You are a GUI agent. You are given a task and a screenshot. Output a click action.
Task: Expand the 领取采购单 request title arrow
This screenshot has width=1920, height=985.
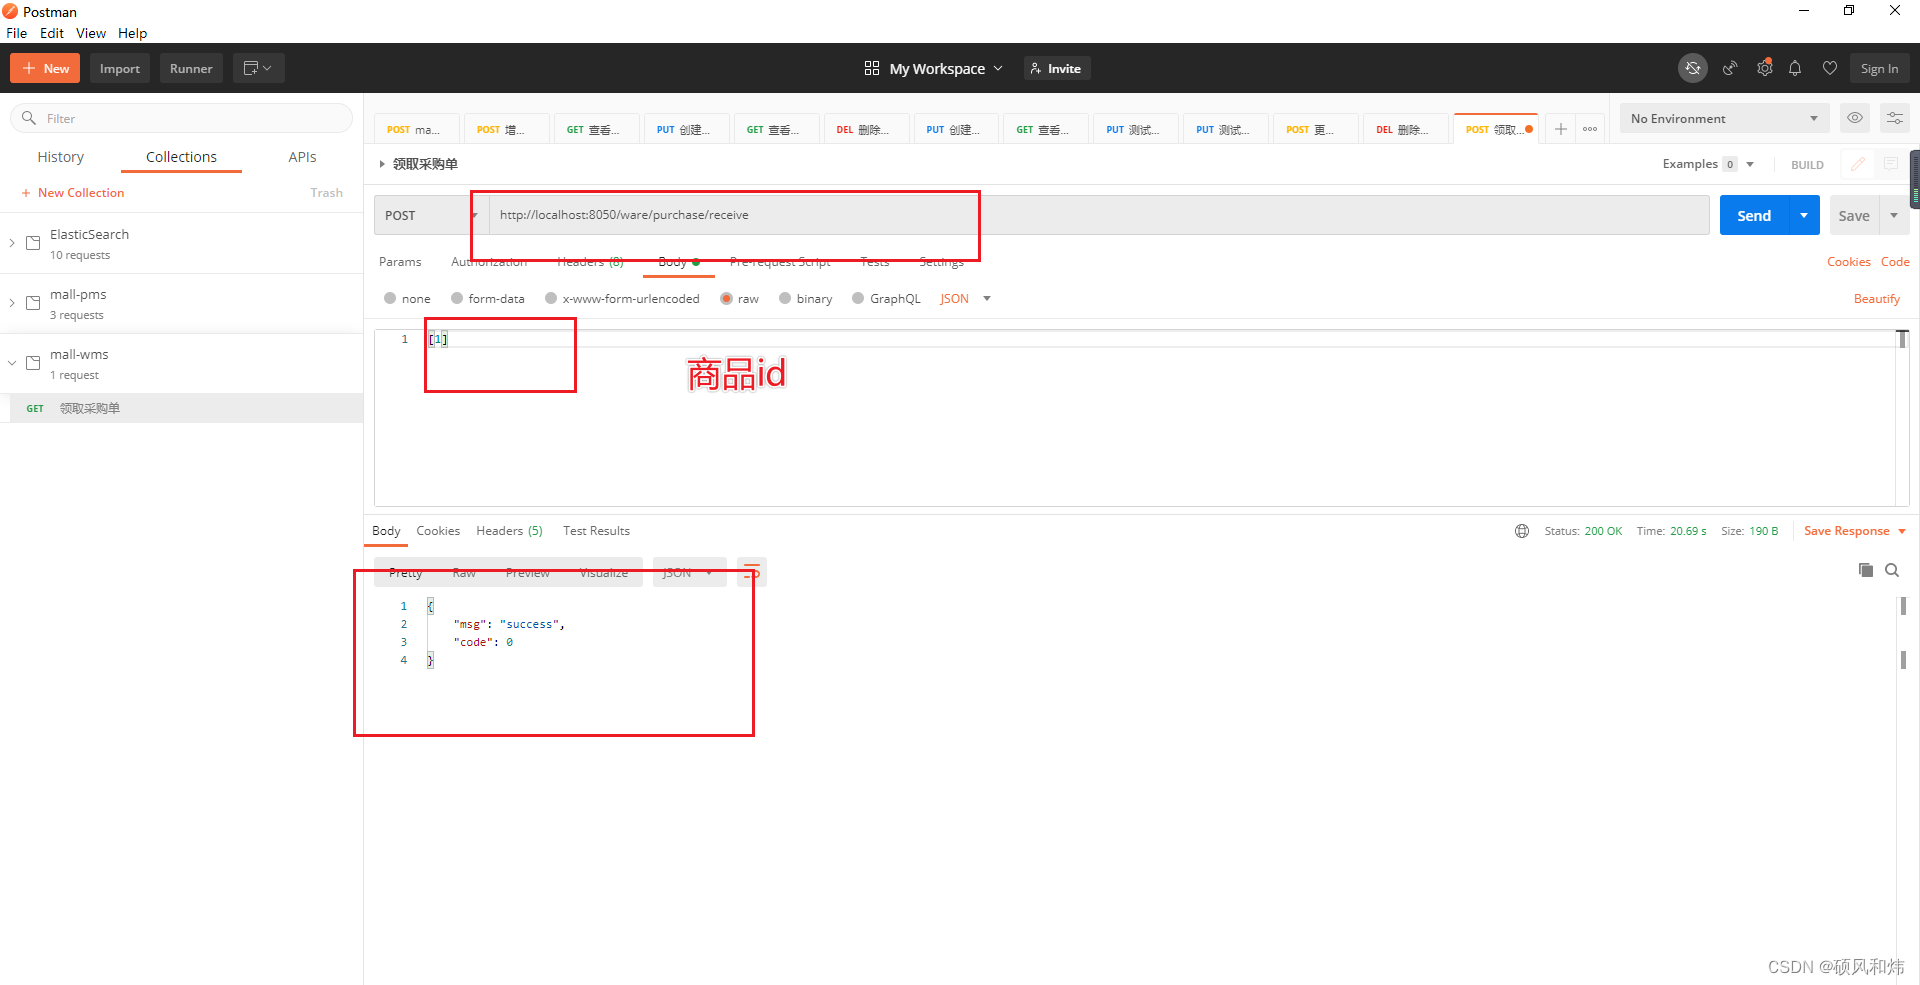tap(382, 164)
